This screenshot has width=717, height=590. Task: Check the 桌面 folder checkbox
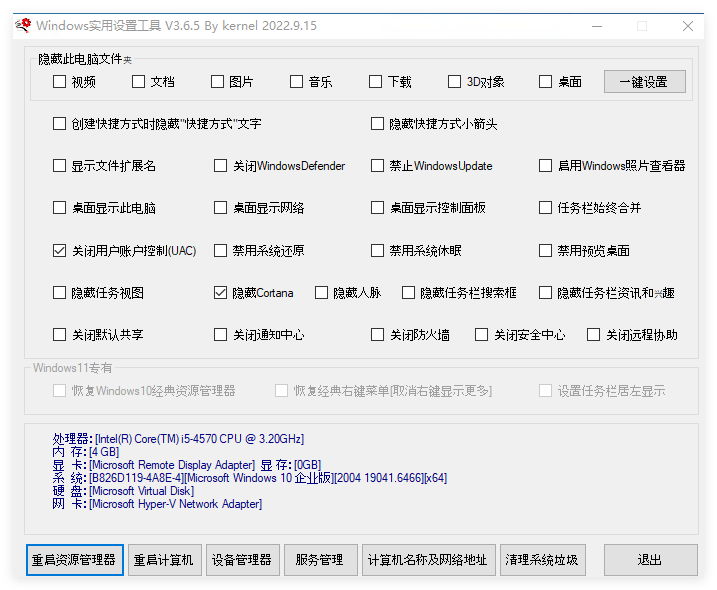pyautogui.click(x=545, y=82)
